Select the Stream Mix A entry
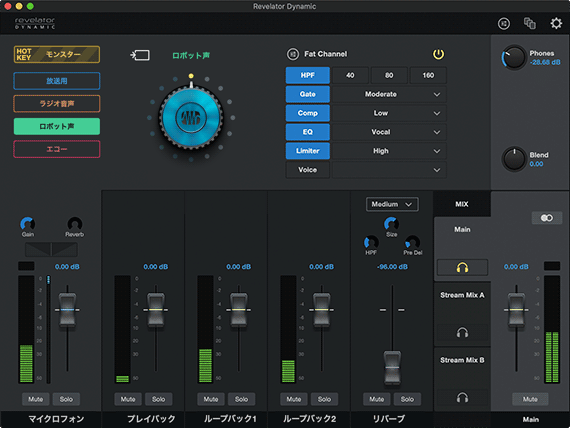 point(462,295)
